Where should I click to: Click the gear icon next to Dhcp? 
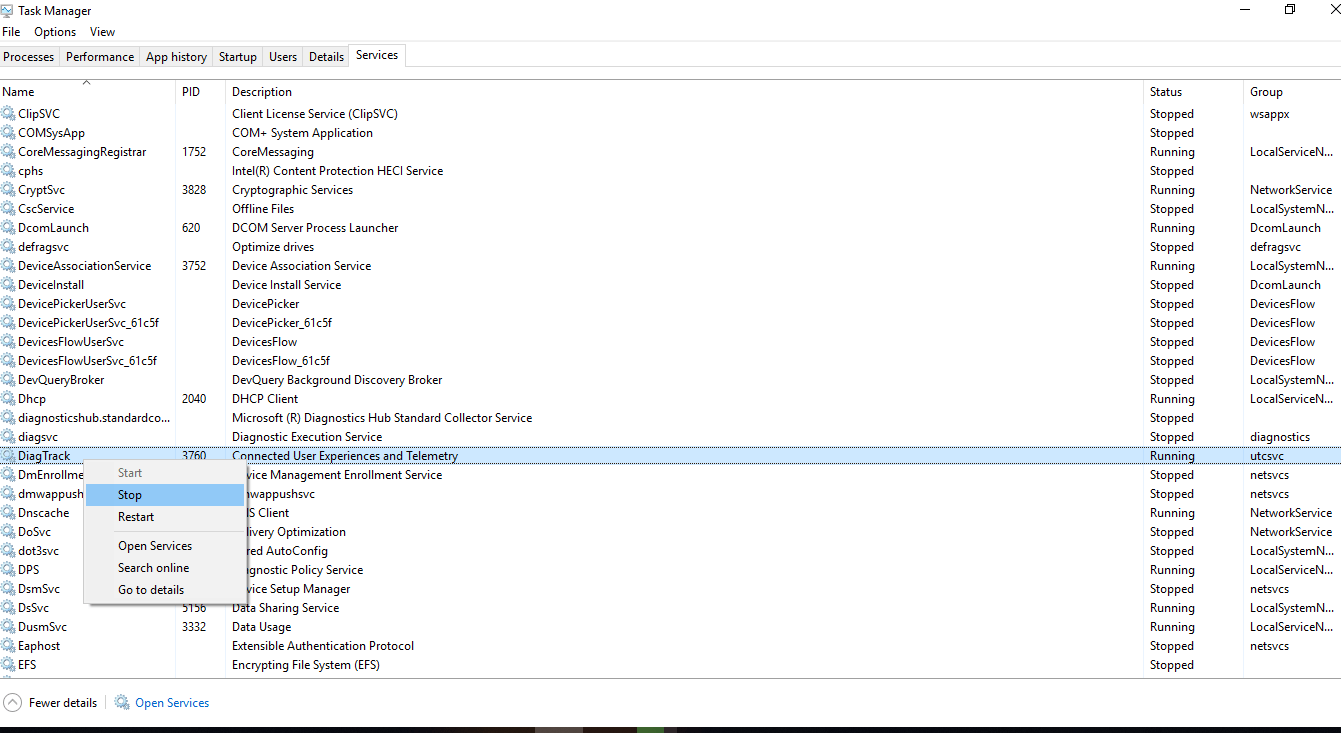9,399
